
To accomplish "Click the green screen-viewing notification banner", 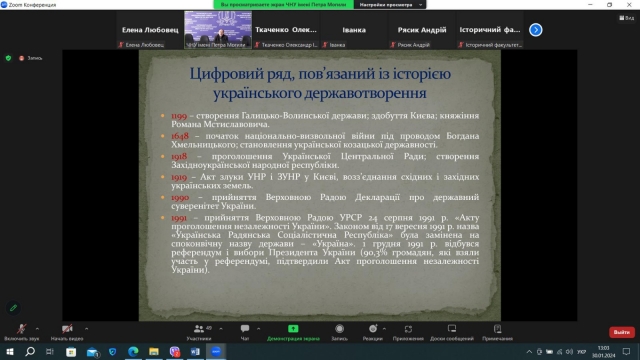I will [x=283, y=4].
